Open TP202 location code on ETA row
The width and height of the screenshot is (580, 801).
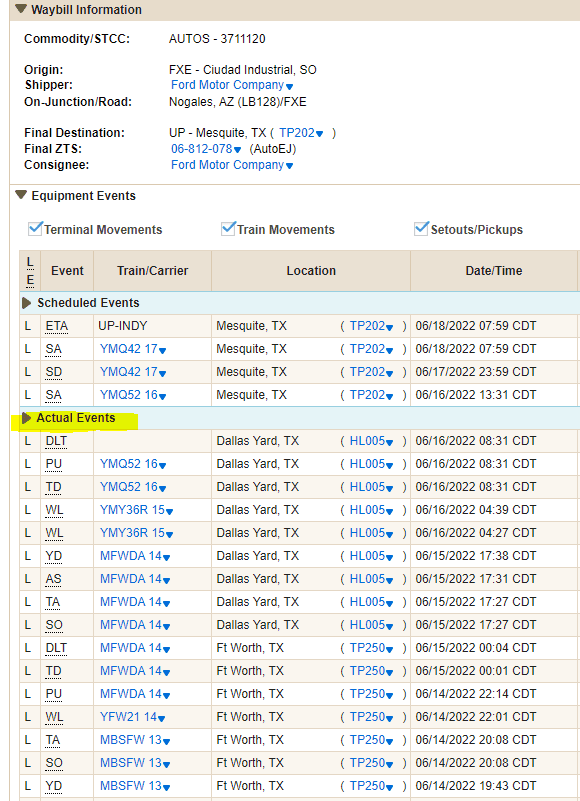pos(372,326)
